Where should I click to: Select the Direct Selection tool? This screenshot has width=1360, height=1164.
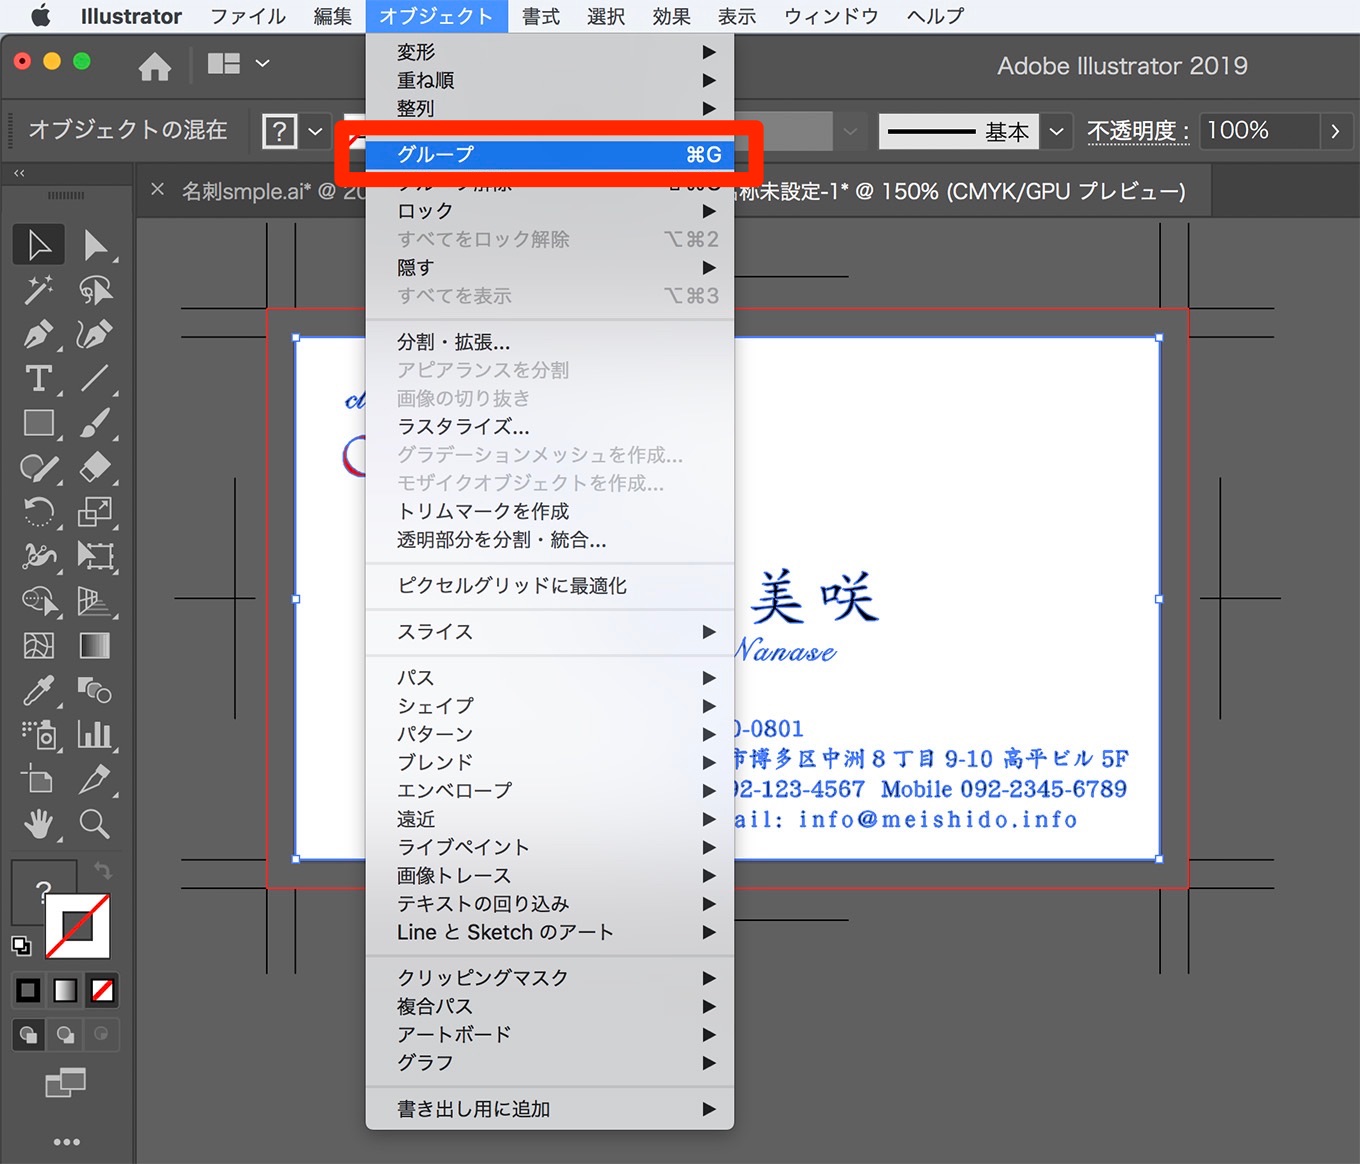95,245
